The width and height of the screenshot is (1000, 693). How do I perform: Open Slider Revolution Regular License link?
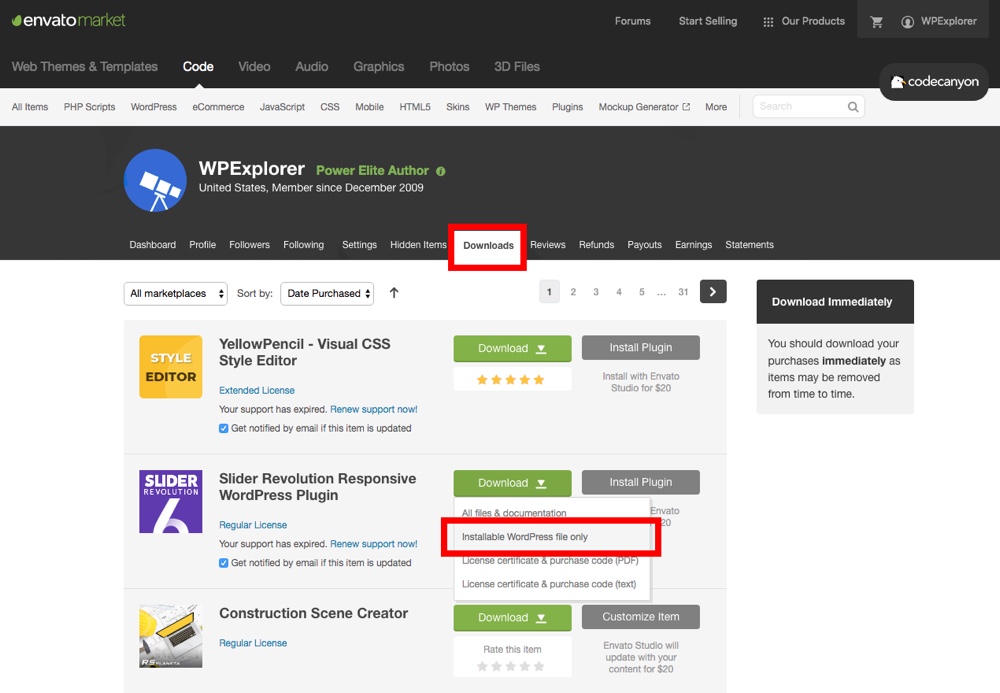pyautogui.click(x=253, y=525)
